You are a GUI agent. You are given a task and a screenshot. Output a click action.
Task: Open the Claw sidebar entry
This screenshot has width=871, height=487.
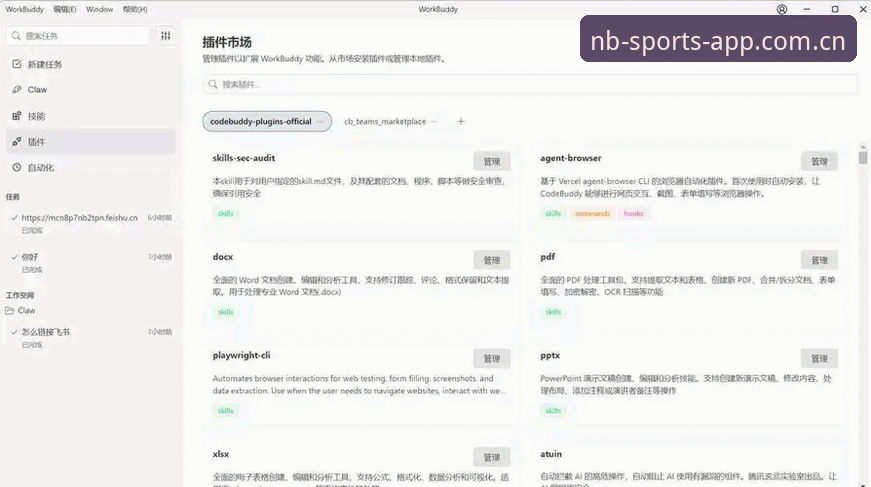pos(91,89)
